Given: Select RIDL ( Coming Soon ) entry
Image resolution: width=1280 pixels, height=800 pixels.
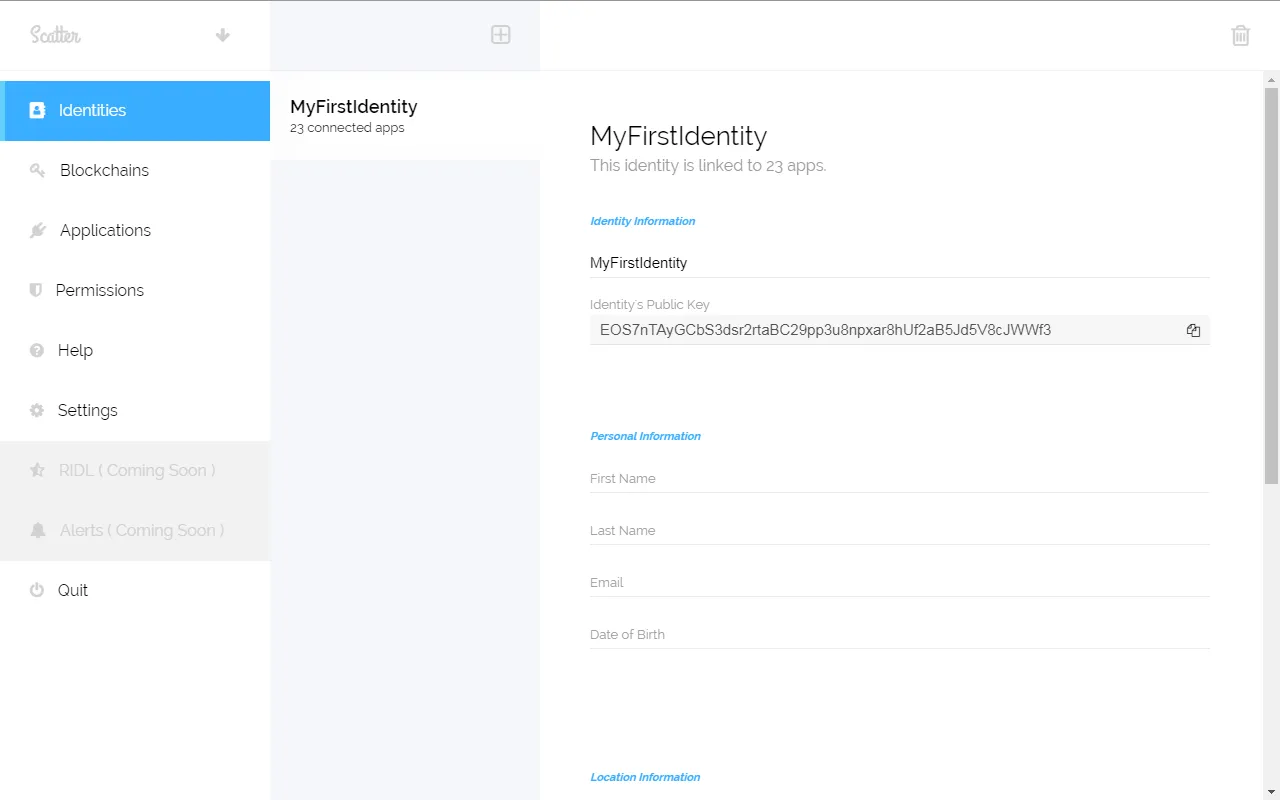Looking at the screenshot, I should coord(135,471).
